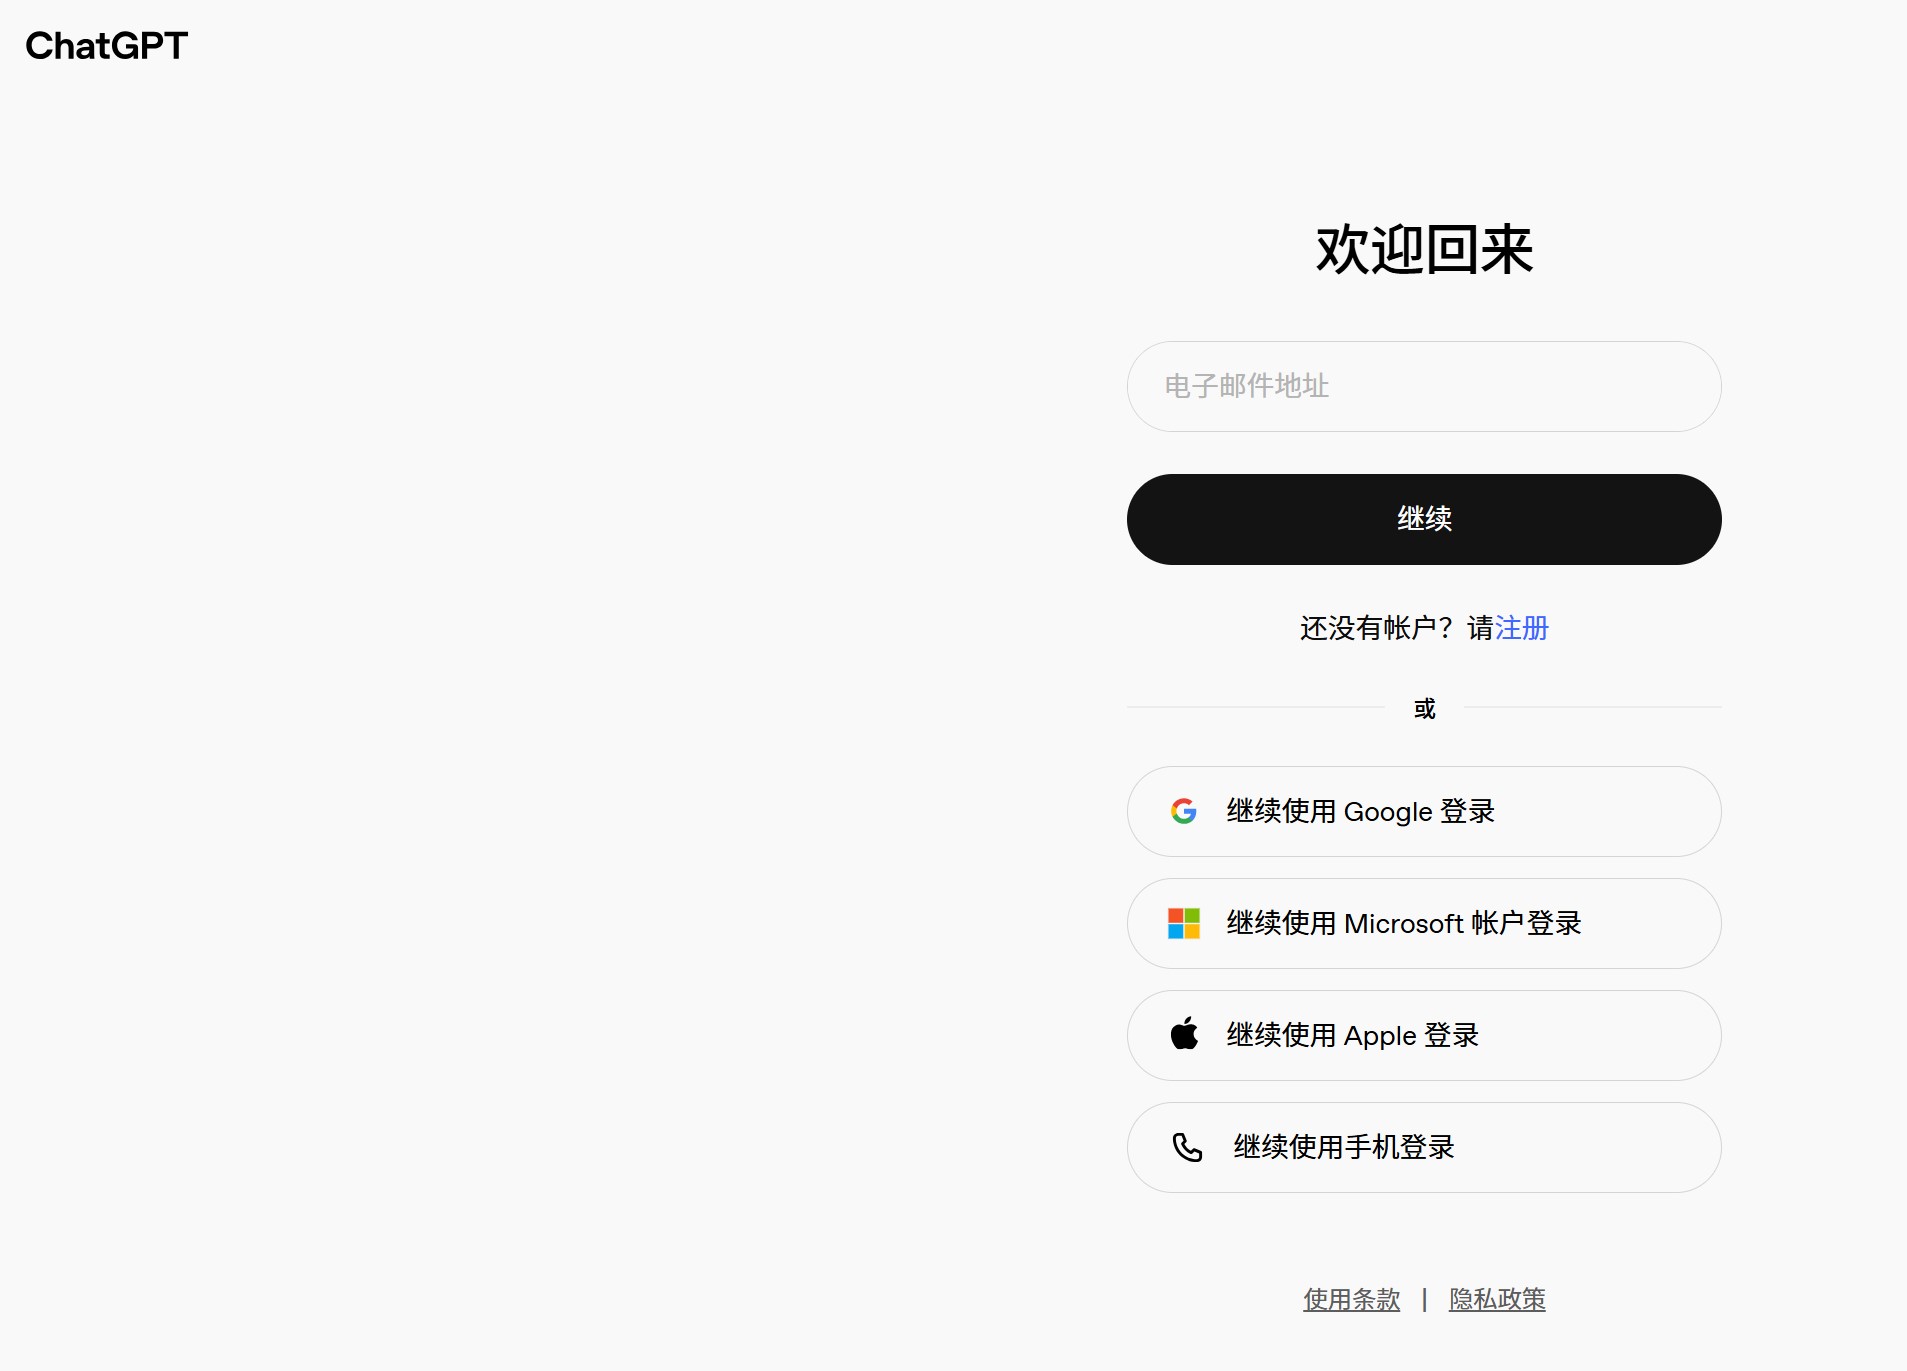This screenshot has width=1907, height=1371.
Task: Click the 或 divider label
Action: [x=1424, y=709]
